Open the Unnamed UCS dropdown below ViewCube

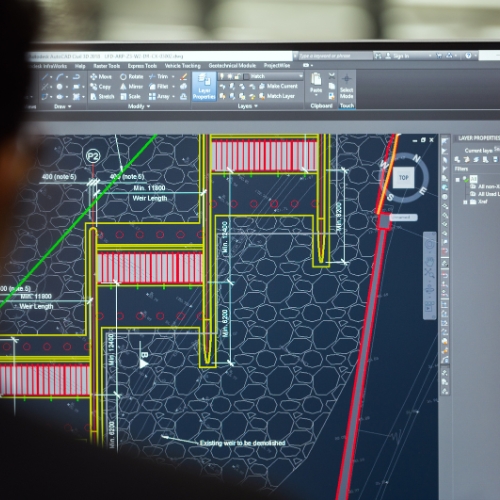click(403, 217)
